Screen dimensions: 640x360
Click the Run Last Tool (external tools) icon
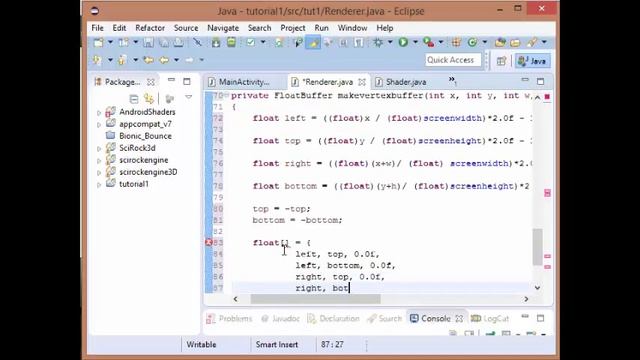(428, 42)
